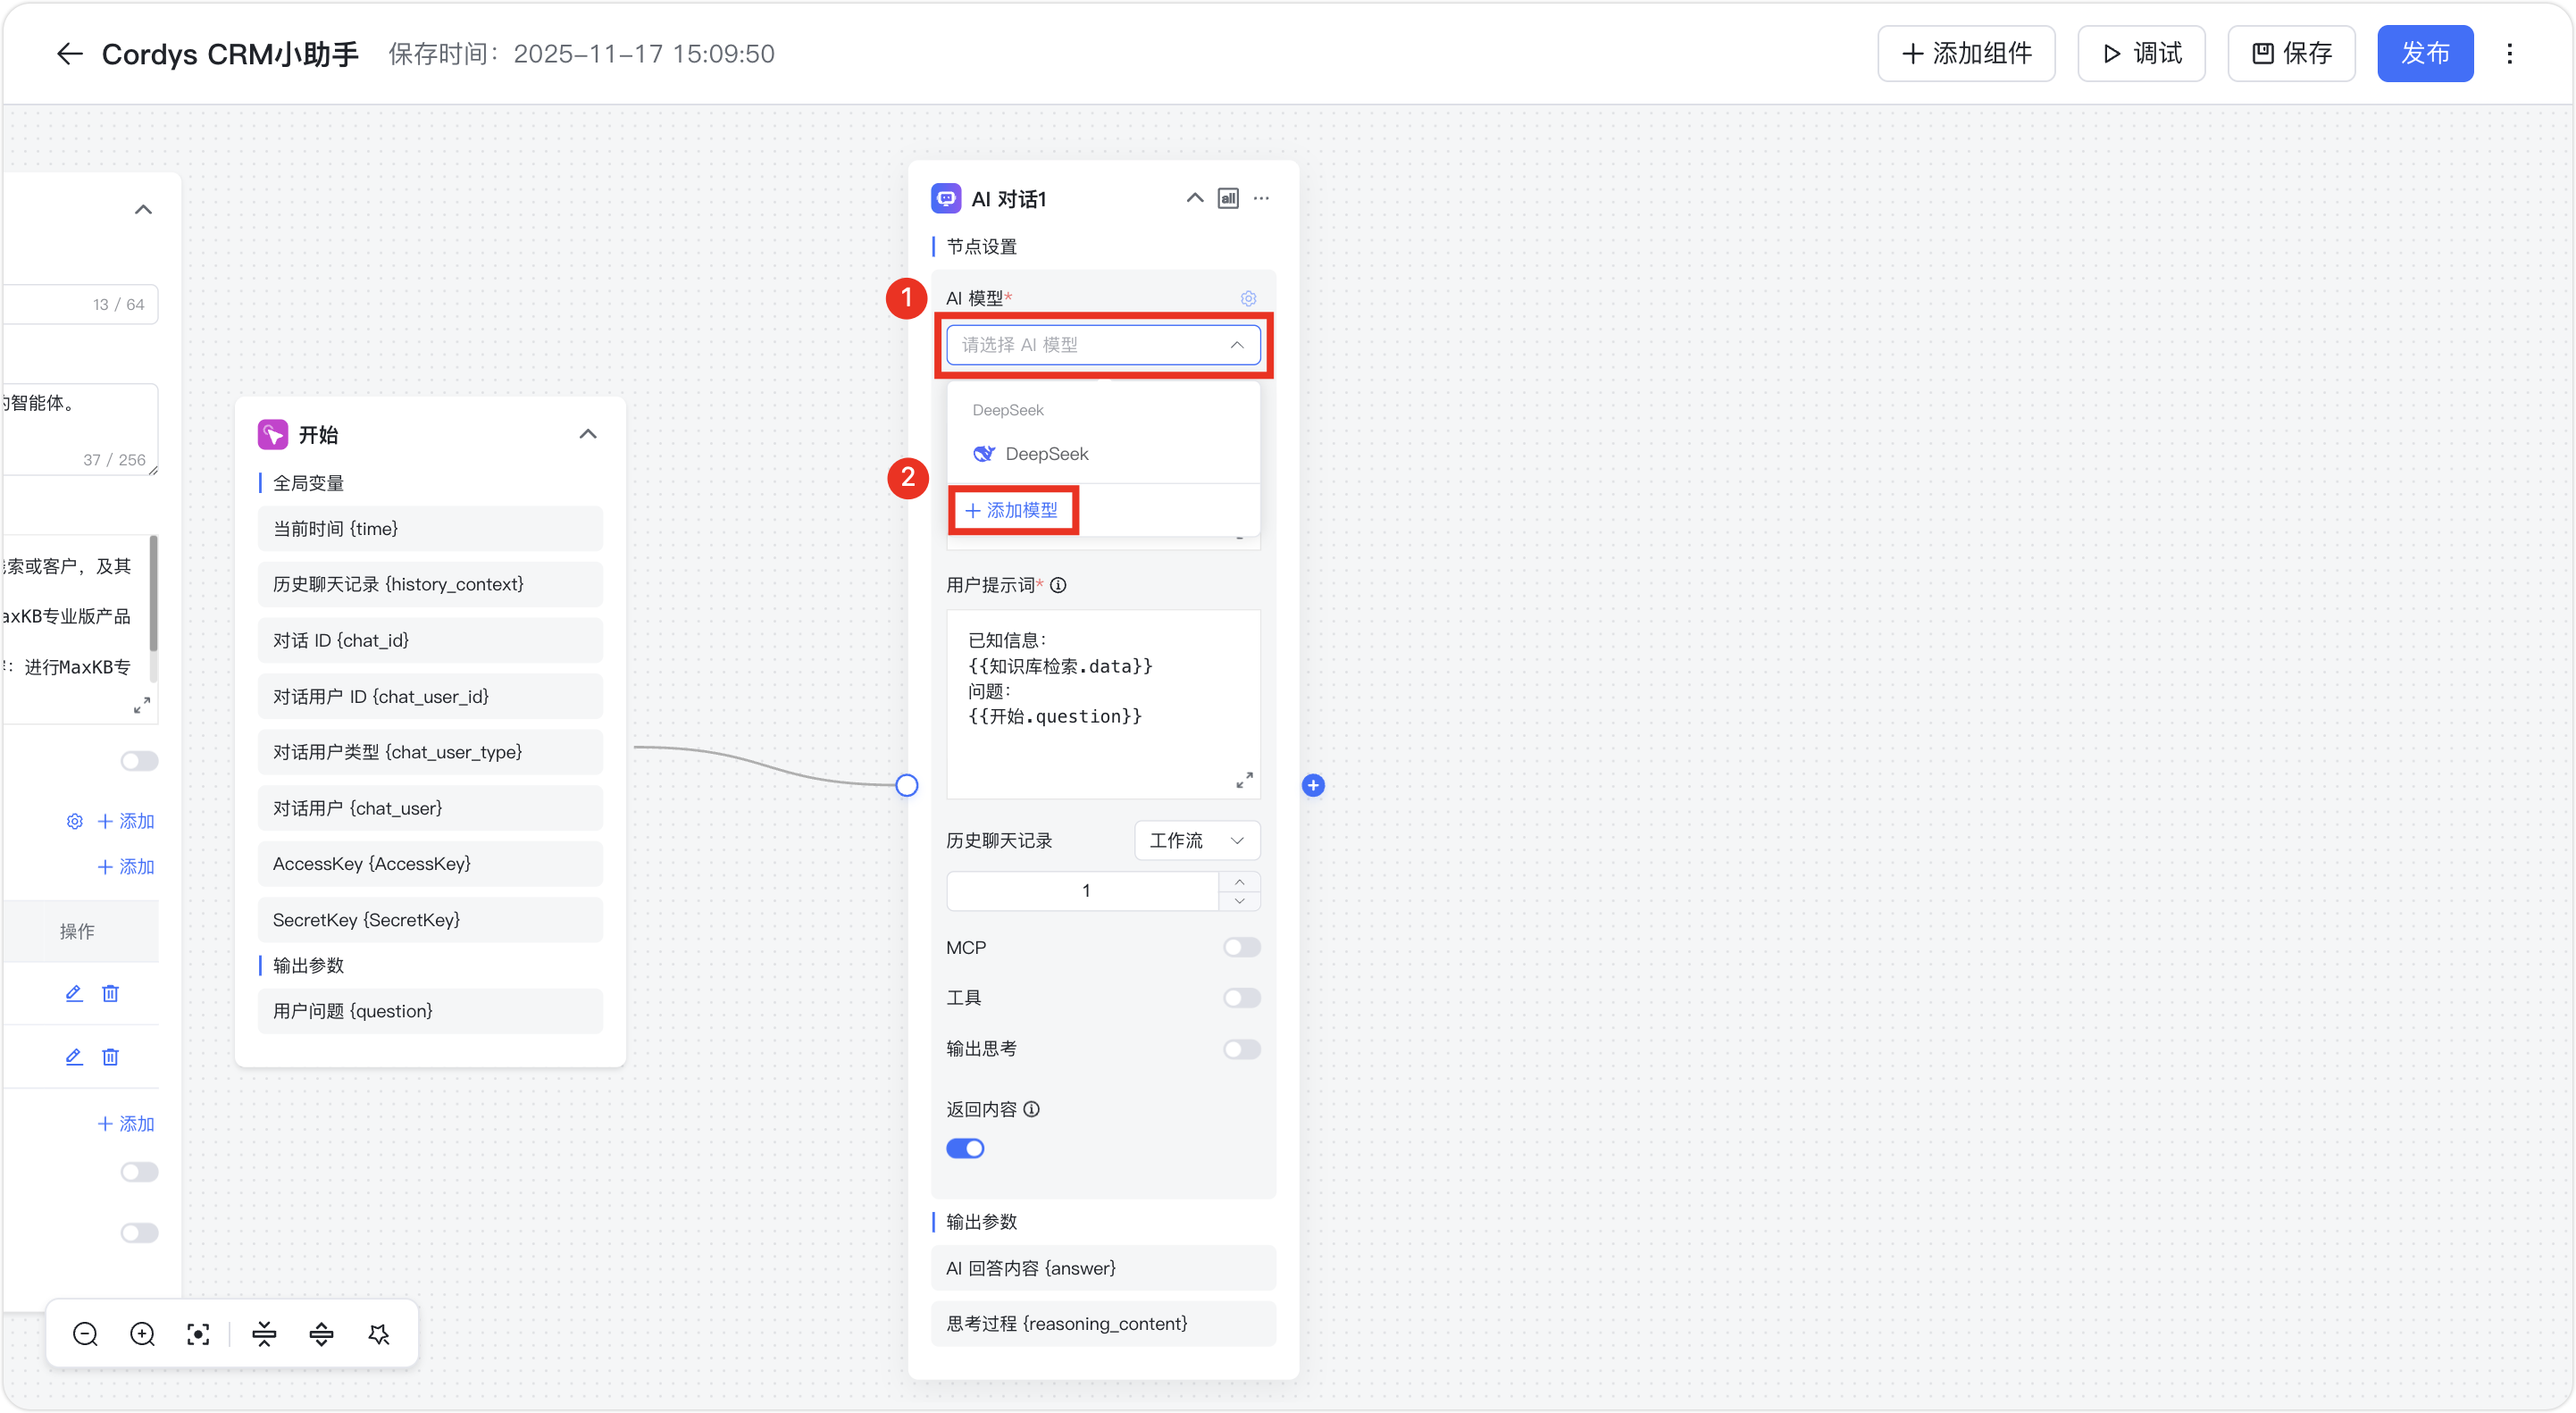Image resolution: width=2576 pixels, height=1413 pixels.
Task: Select DeepSeek model from the list
Action: click(x=1046, y=454)
